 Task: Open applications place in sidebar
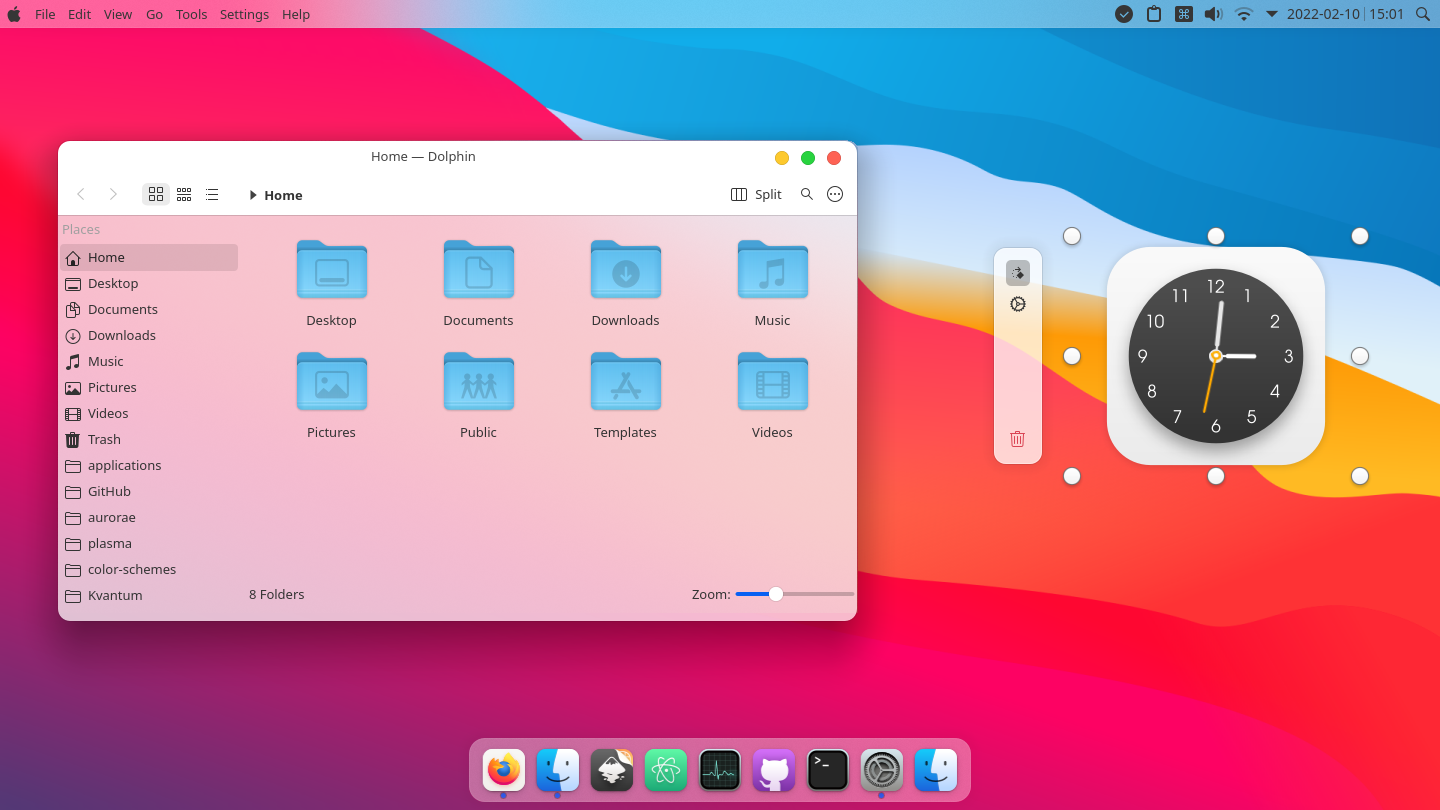149,465
